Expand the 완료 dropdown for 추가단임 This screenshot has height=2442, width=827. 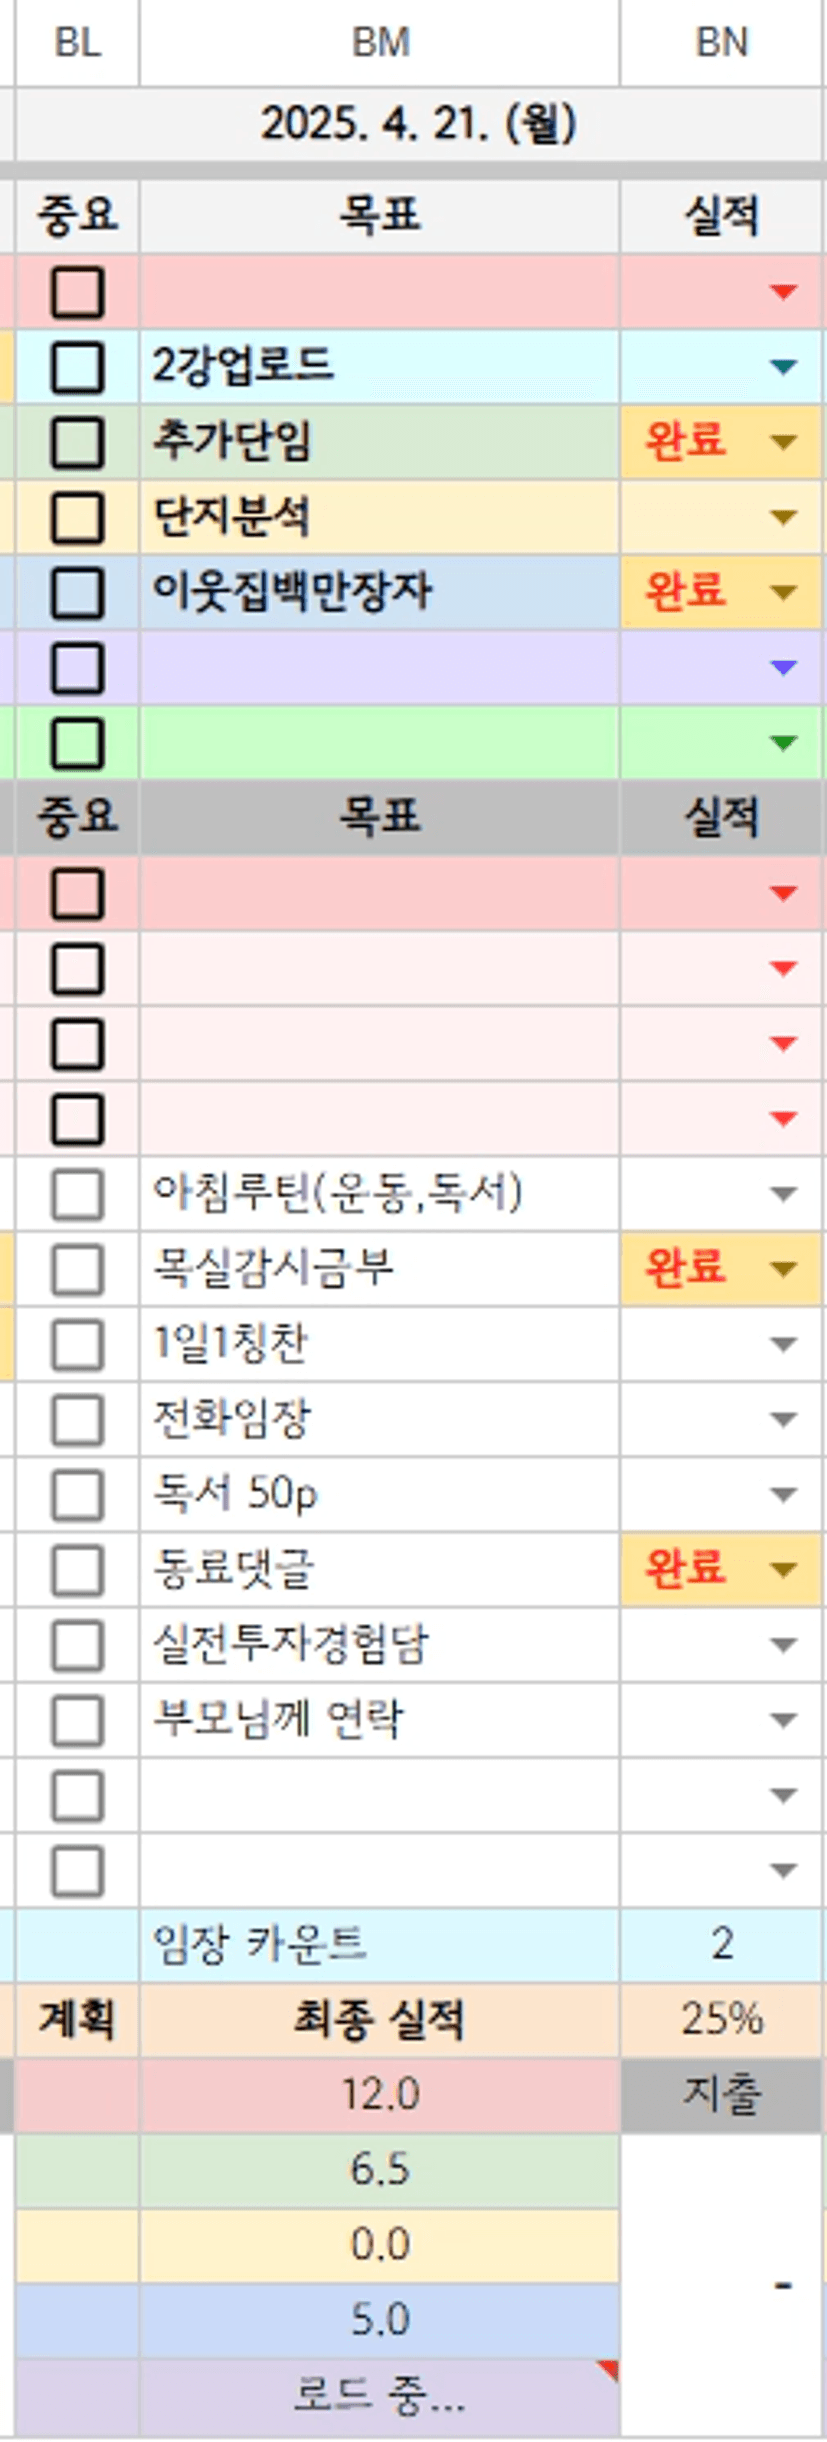(784, 442)
